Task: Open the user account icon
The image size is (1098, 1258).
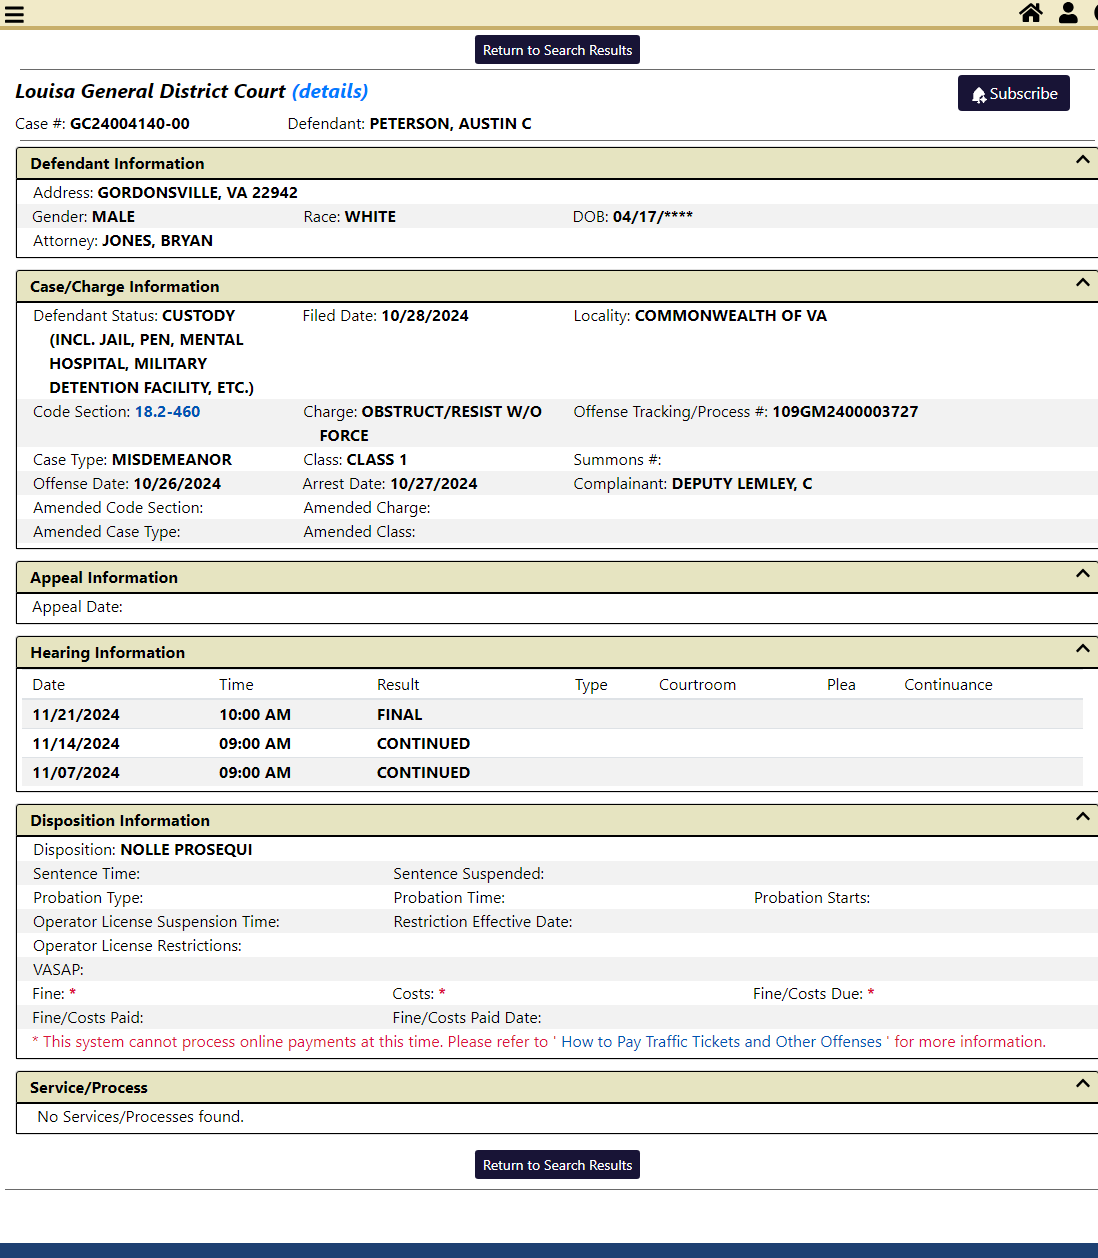Action: [1068, 13]
